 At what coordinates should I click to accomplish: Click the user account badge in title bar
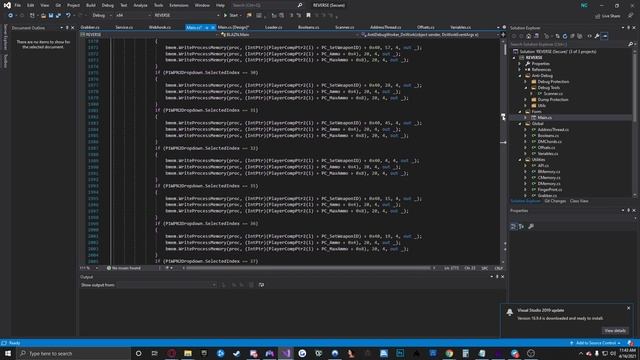point(584,5)
